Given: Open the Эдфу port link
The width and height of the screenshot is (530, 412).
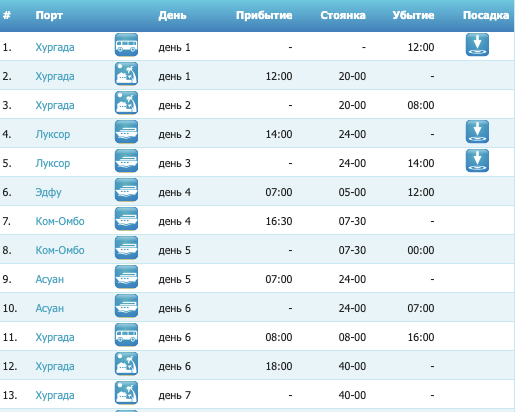Looking at the screenshot, I should coord(48,193).
